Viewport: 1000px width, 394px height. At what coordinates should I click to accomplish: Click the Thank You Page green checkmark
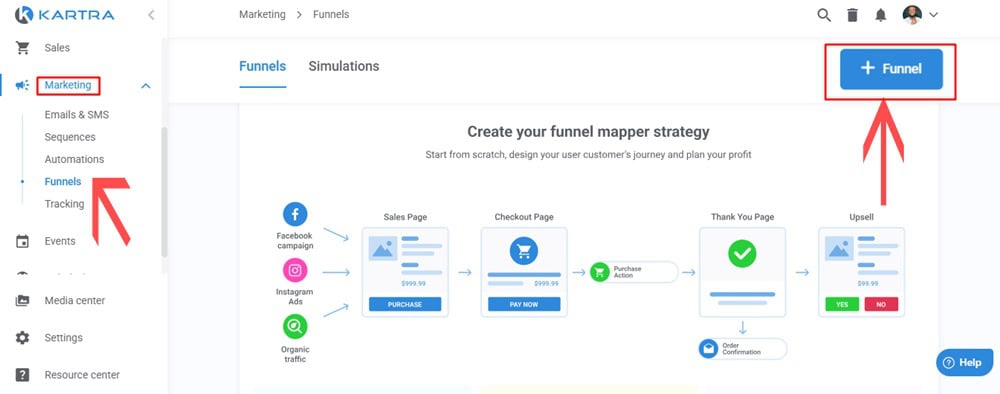pyautogui.click(x=742, y=254)
